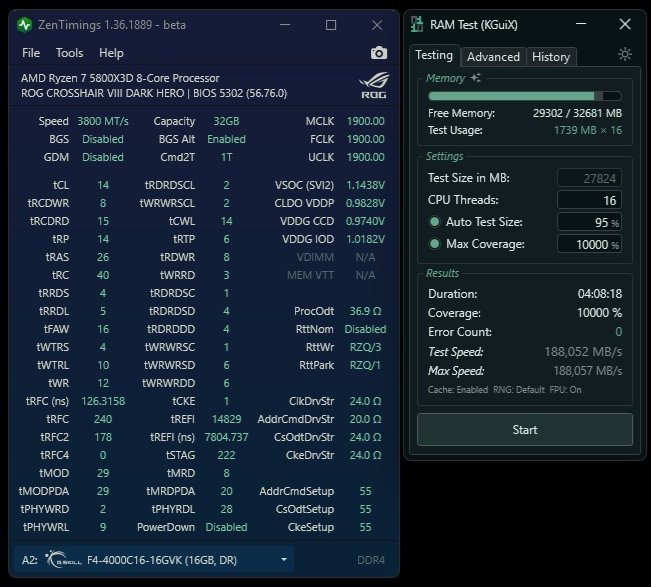The image size is (651, 587).
Task: Click the CPU Threads input field
Action: pos(589,200)
